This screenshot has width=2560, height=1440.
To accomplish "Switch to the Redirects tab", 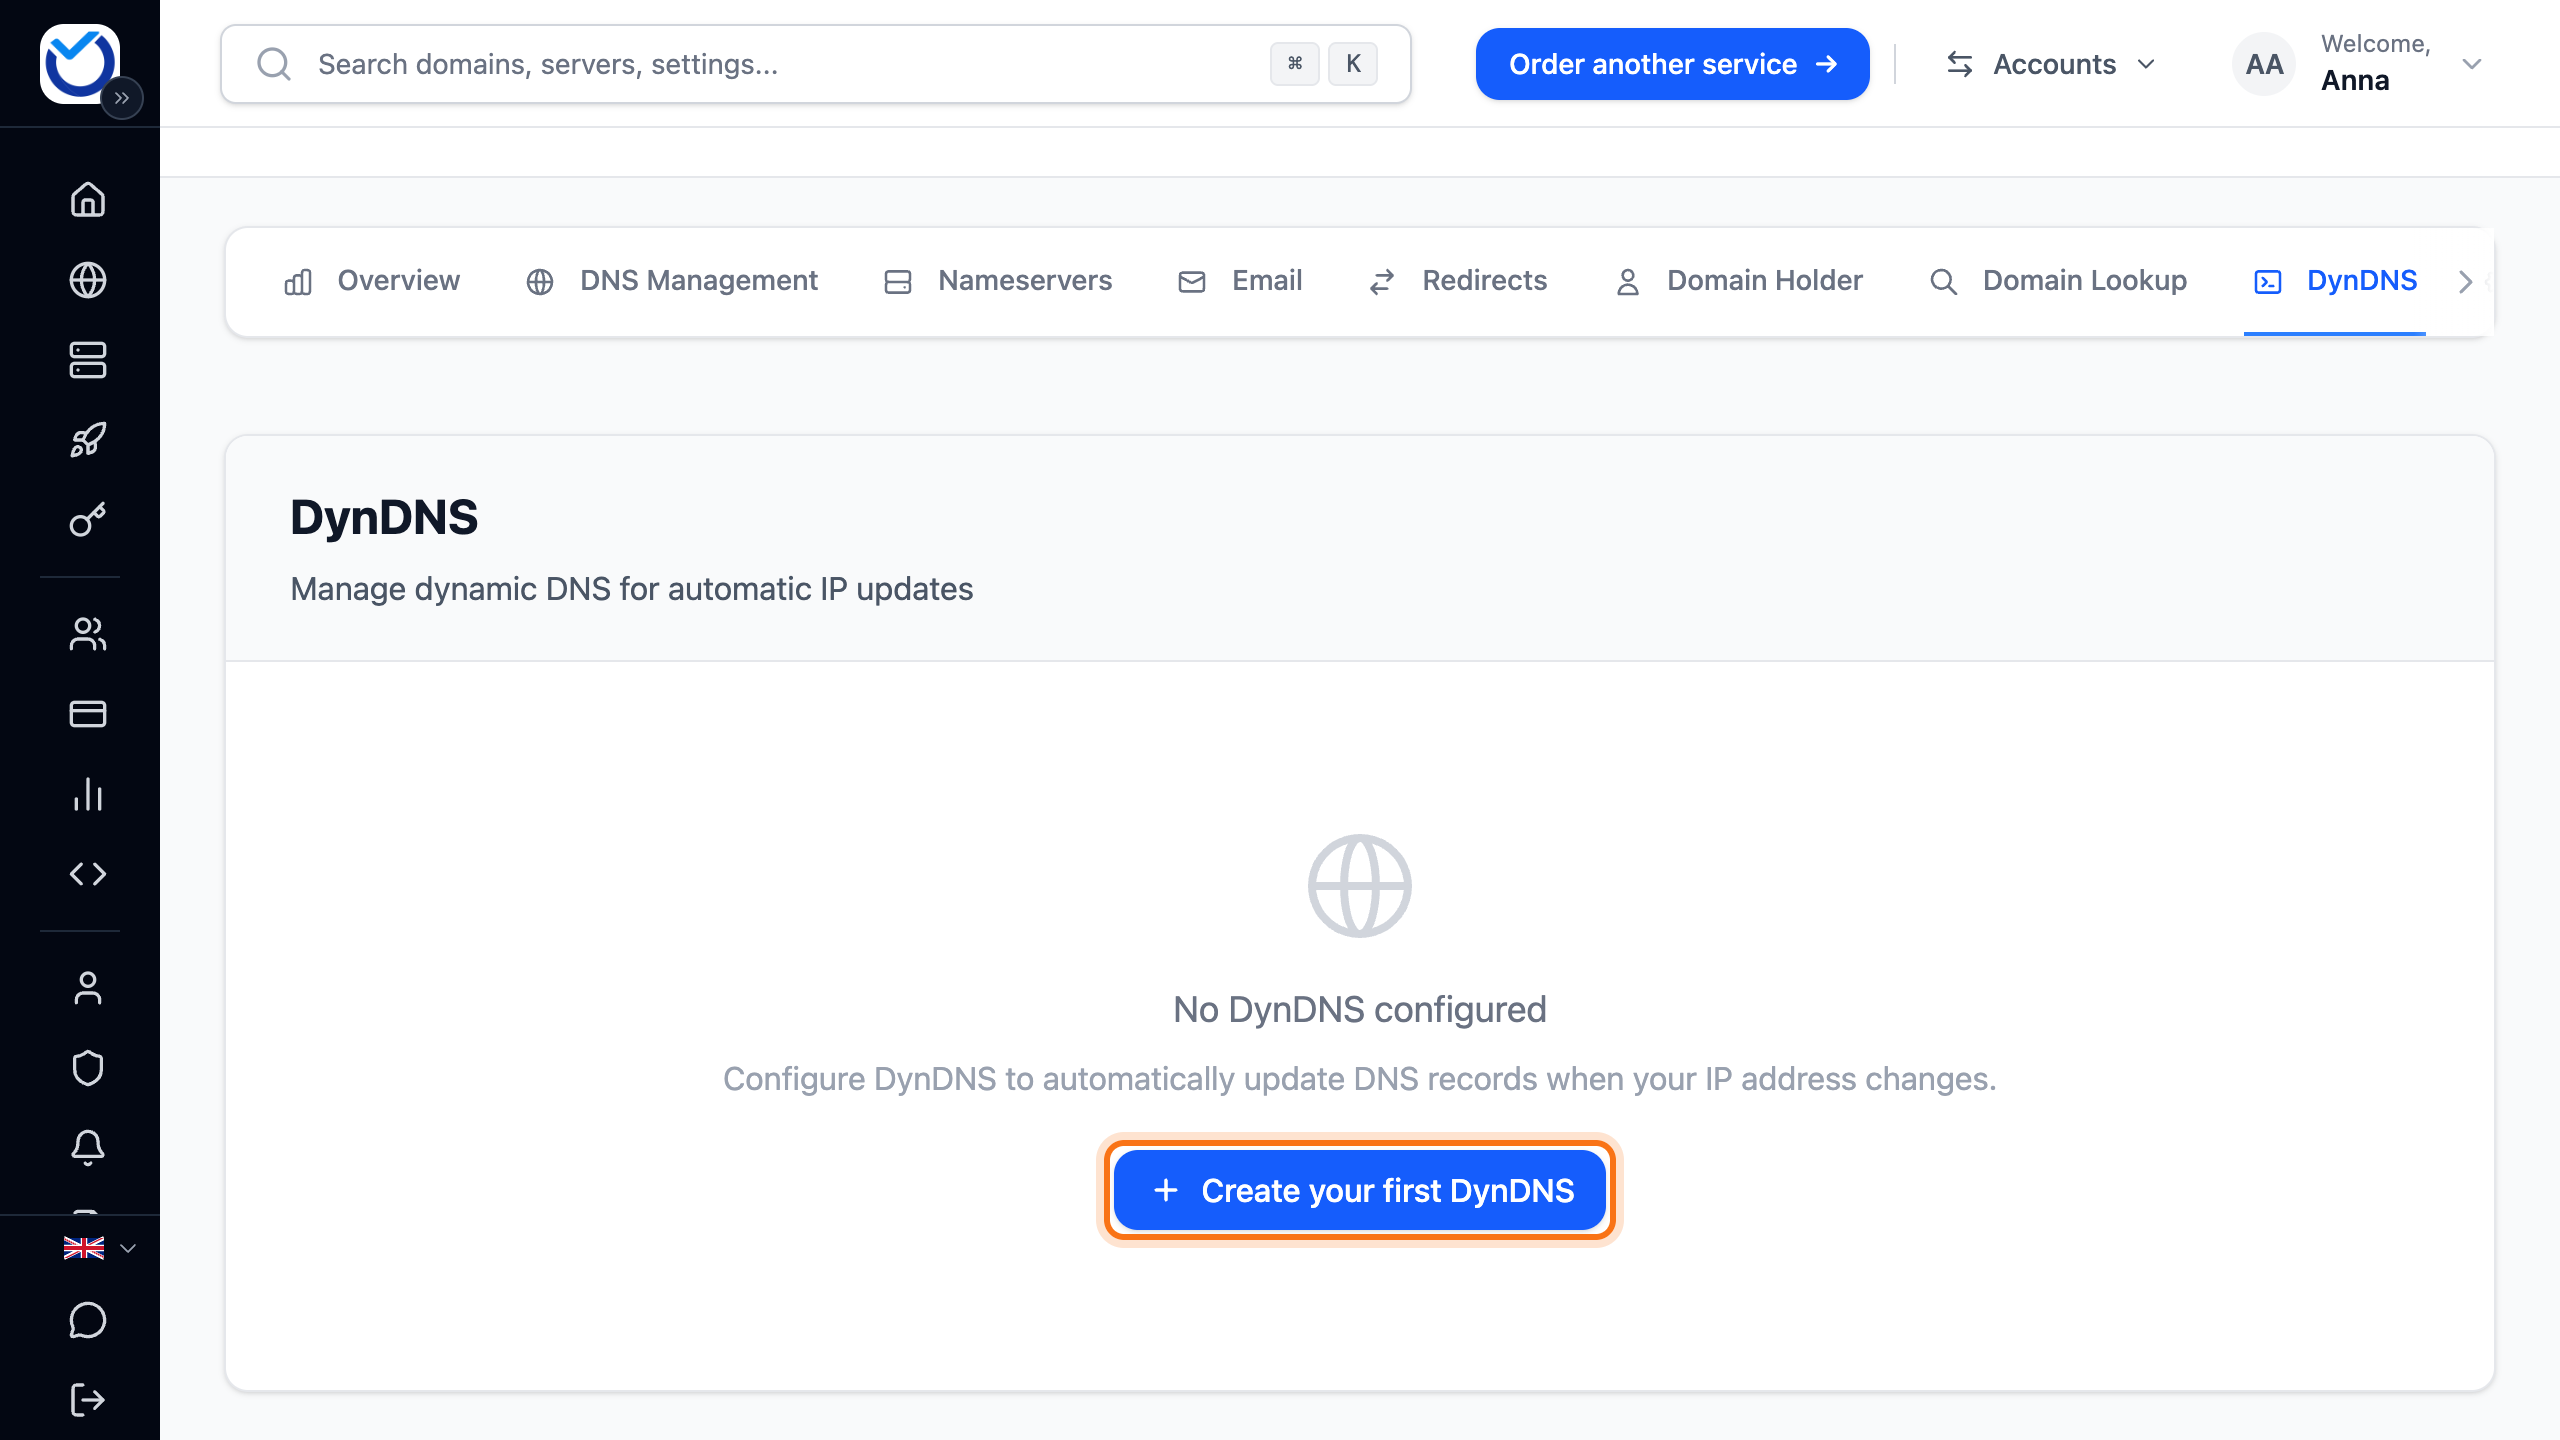I will (1458, 281).
